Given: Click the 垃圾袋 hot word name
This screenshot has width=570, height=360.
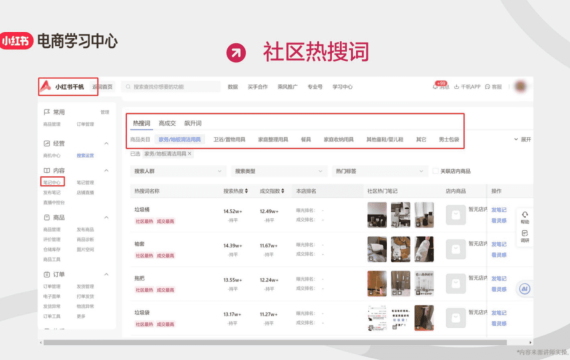Looking at the screenshot, I should click(x=142, y=312).
